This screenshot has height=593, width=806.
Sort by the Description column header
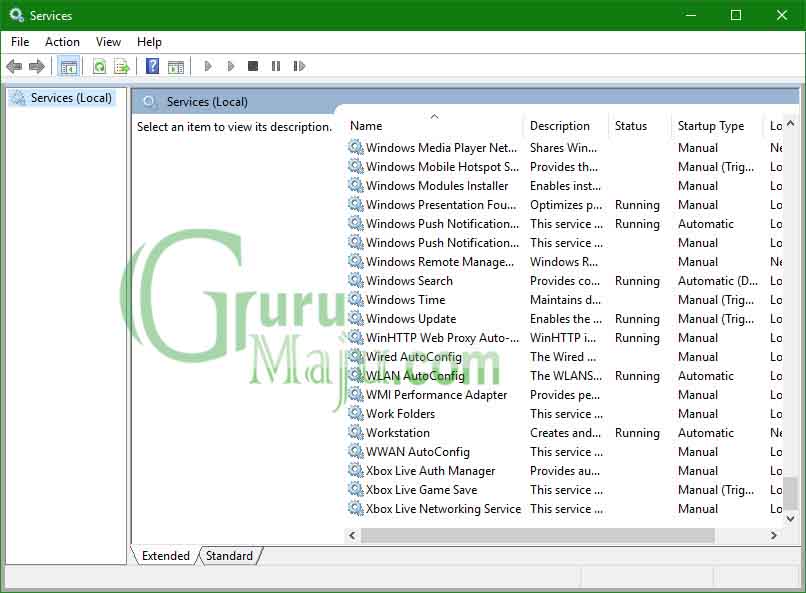coord(565,126)
